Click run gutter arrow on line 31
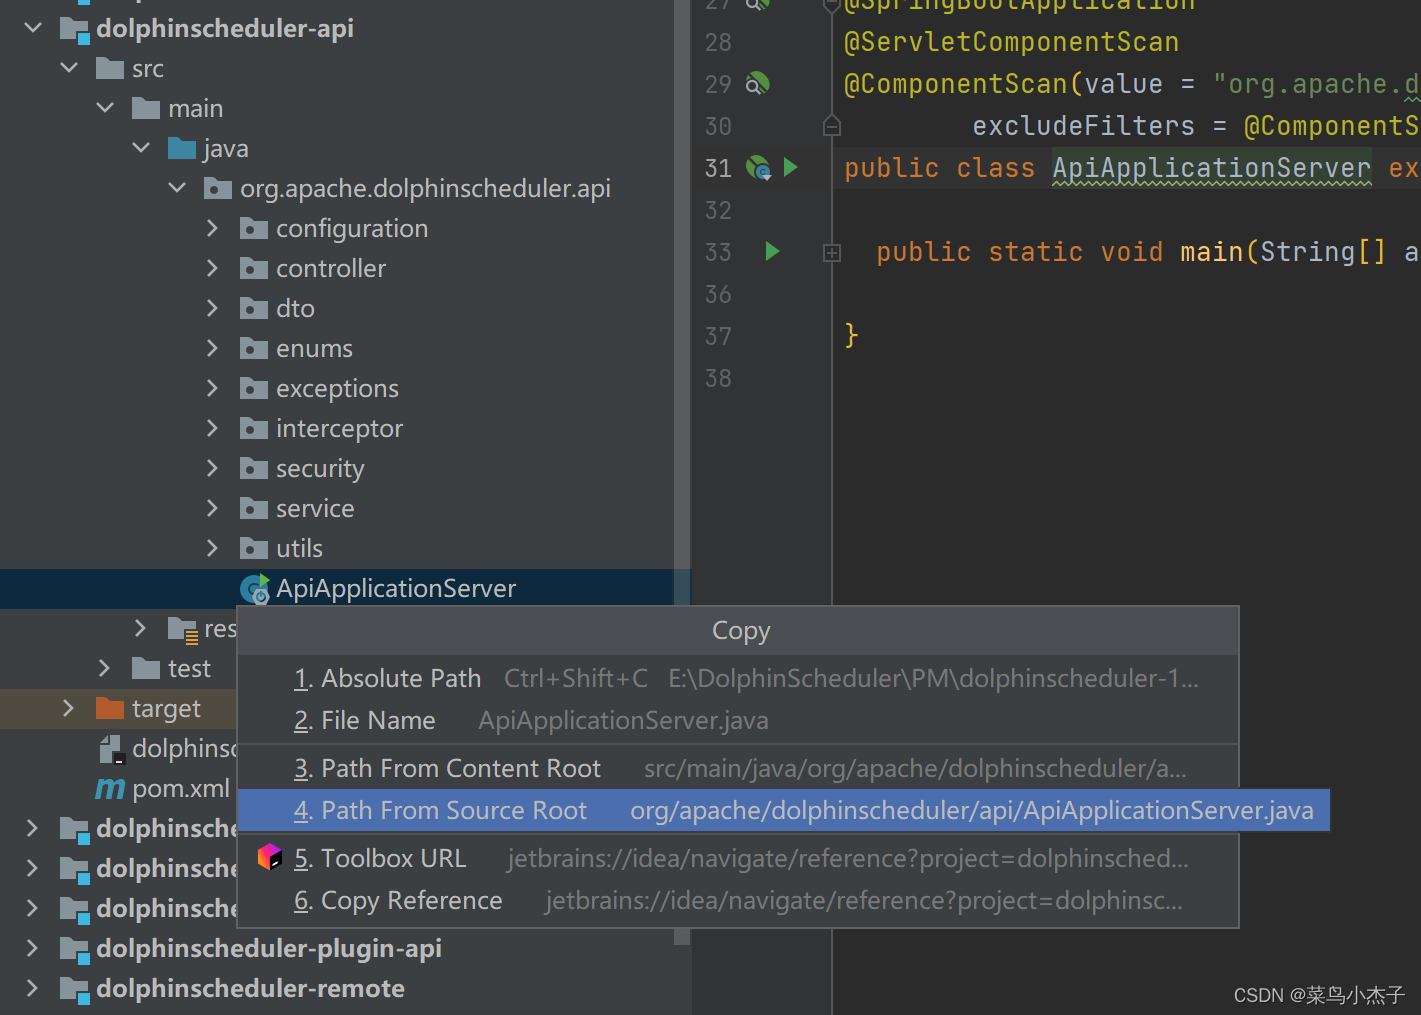 pos(791,167)
